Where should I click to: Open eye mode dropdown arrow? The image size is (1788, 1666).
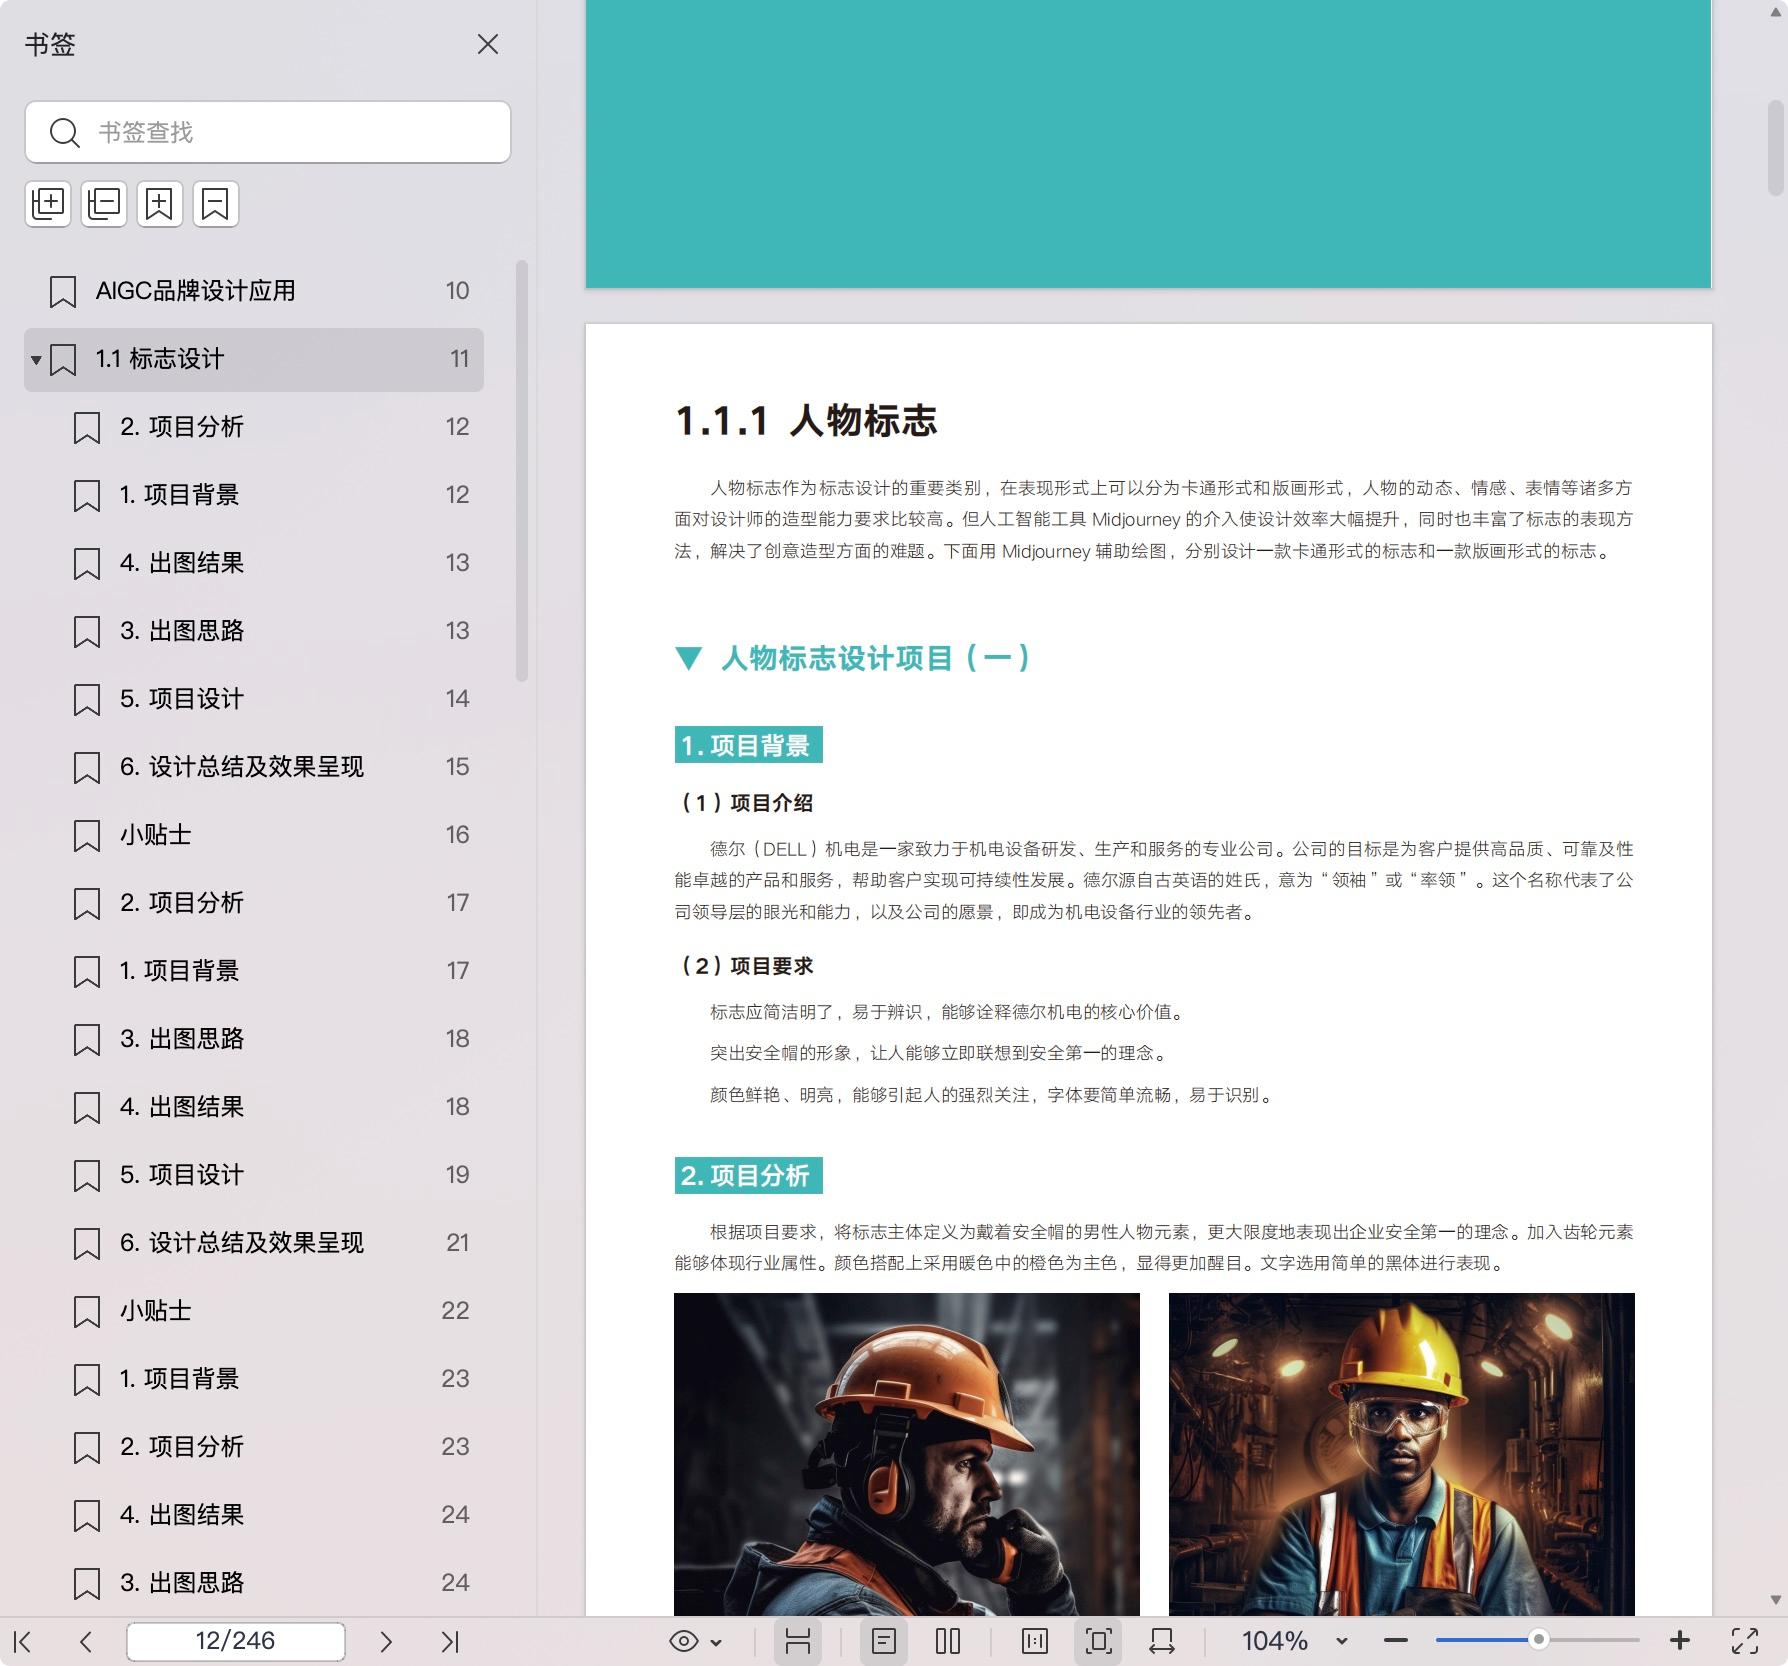coord(716,1642)
